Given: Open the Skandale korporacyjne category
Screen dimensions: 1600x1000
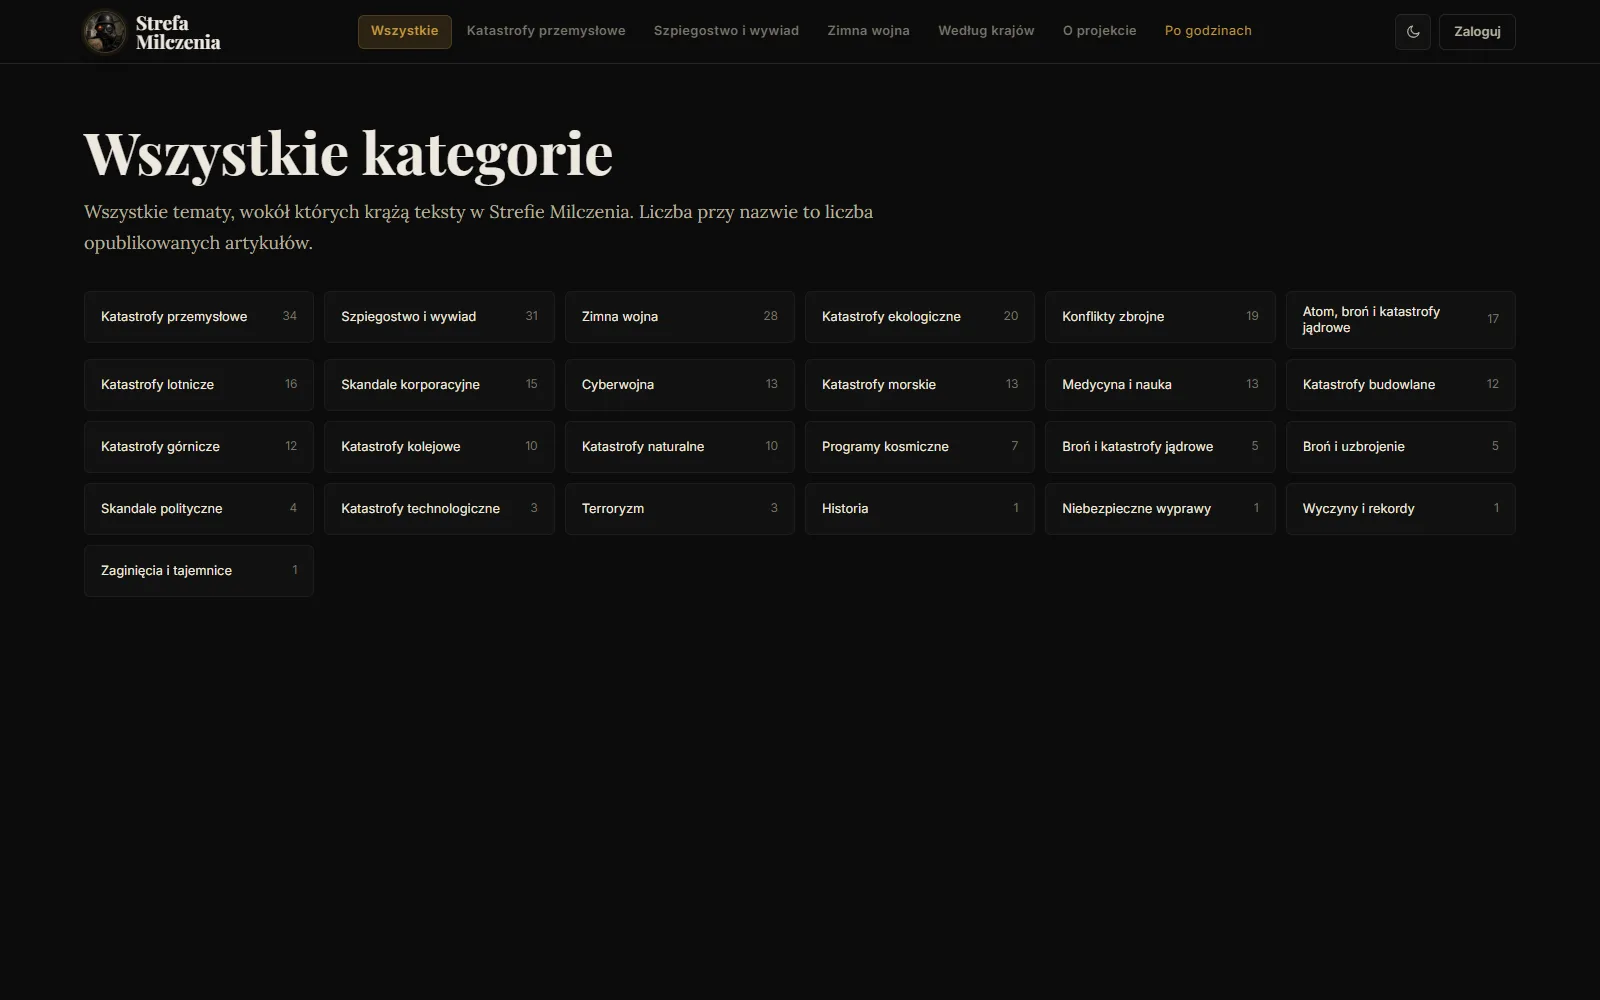Looking at the screenshot, I should point(439,385).
